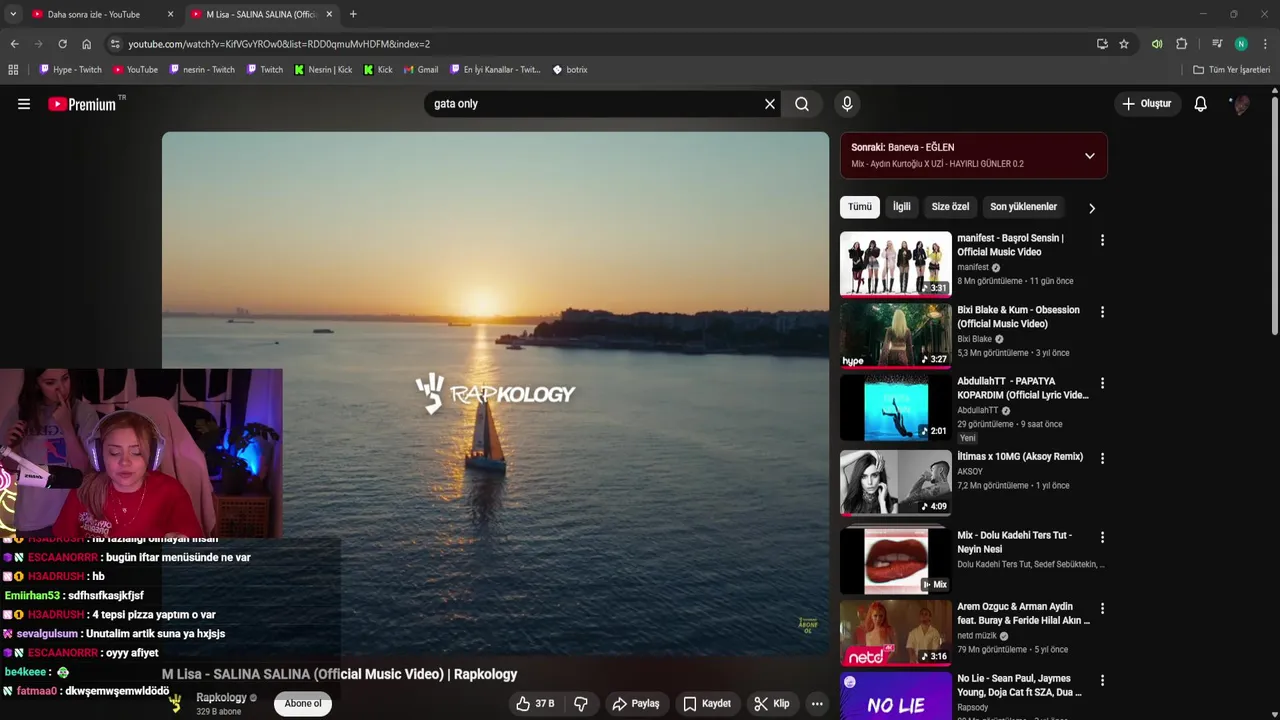Open Hype - Twitch bookmark
This screenshot has height=720, width=1280.
coord(70,70)
